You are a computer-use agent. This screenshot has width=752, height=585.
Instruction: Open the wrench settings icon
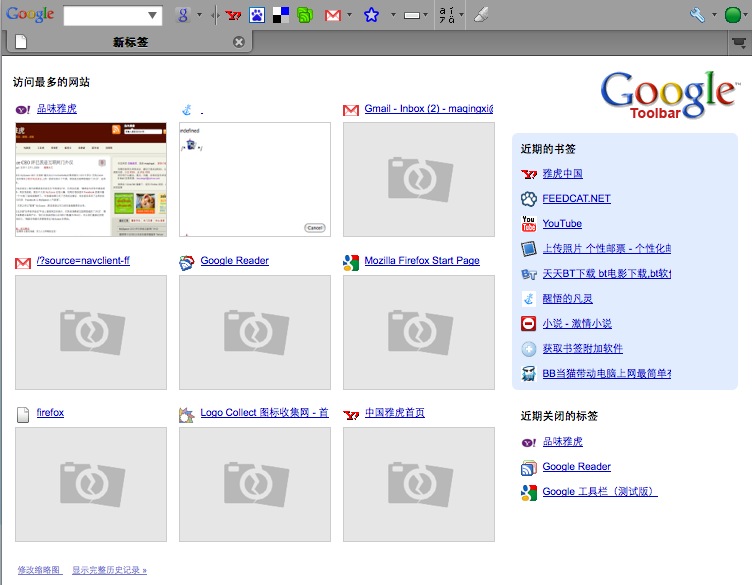(x=697, y=15)
